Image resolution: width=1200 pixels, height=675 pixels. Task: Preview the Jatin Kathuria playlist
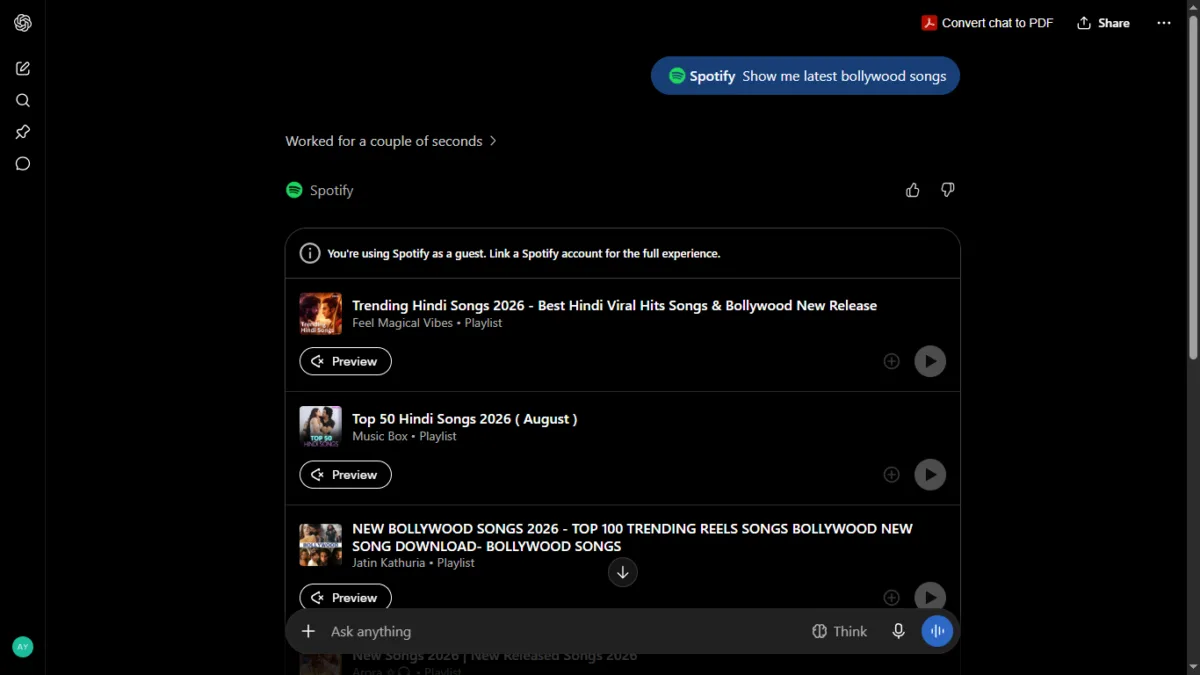[345, 597]
